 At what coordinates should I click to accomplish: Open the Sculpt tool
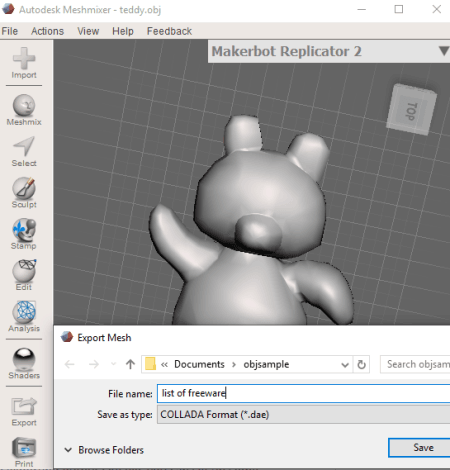(x=24, y=193)
